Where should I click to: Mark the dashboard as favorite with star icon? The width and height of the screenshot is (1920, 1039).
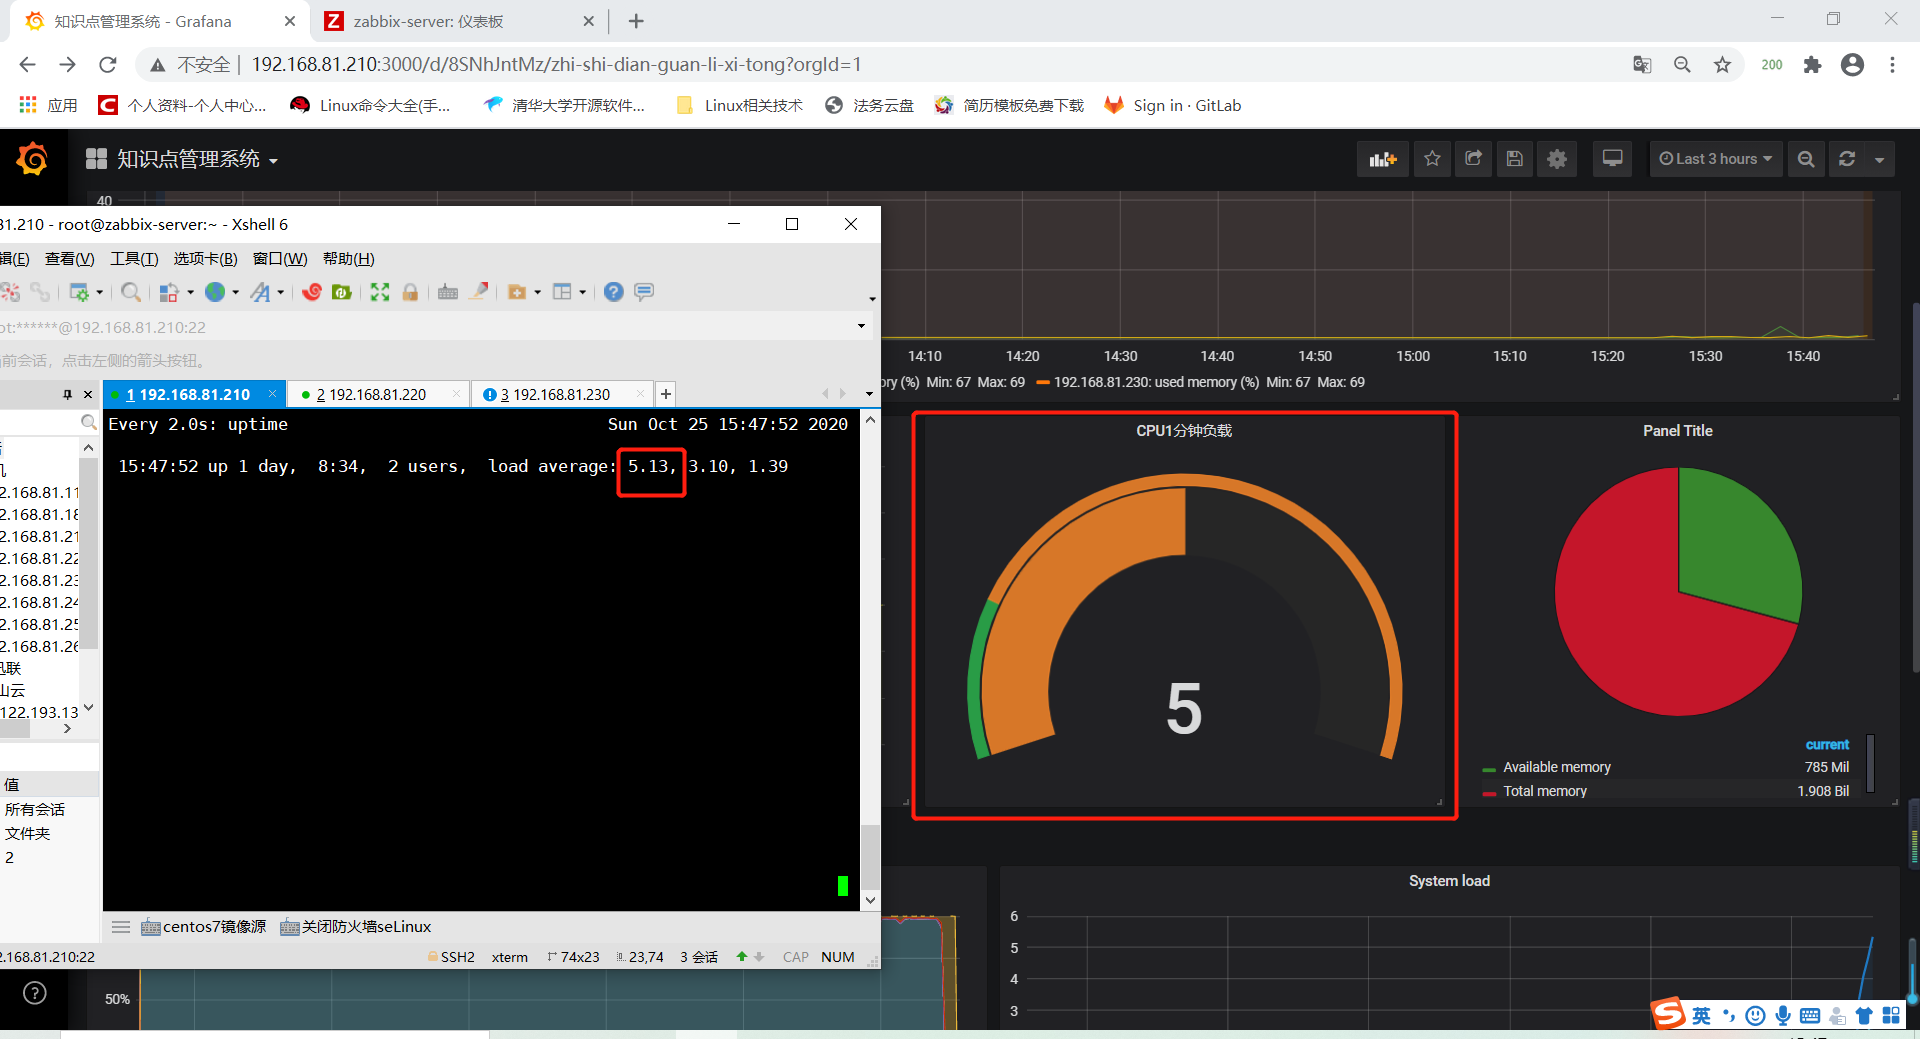pos(1431,159)
